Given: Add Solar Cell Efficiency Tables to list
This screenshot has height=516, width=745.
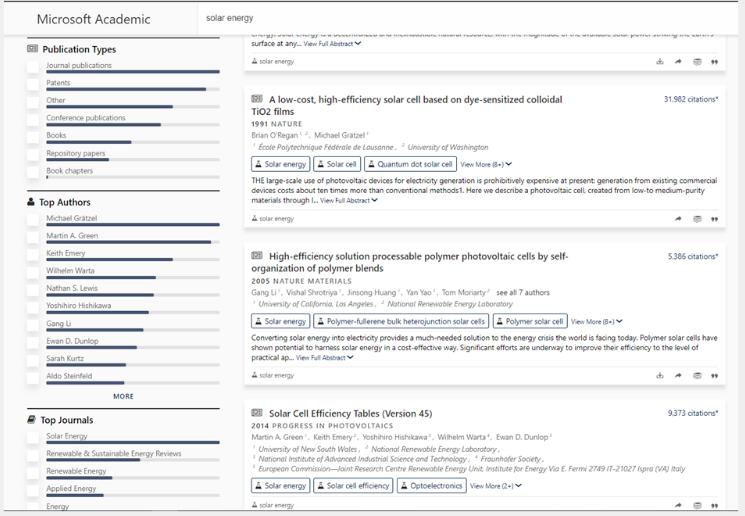Looking at the screenshot, I should (697, 505).
